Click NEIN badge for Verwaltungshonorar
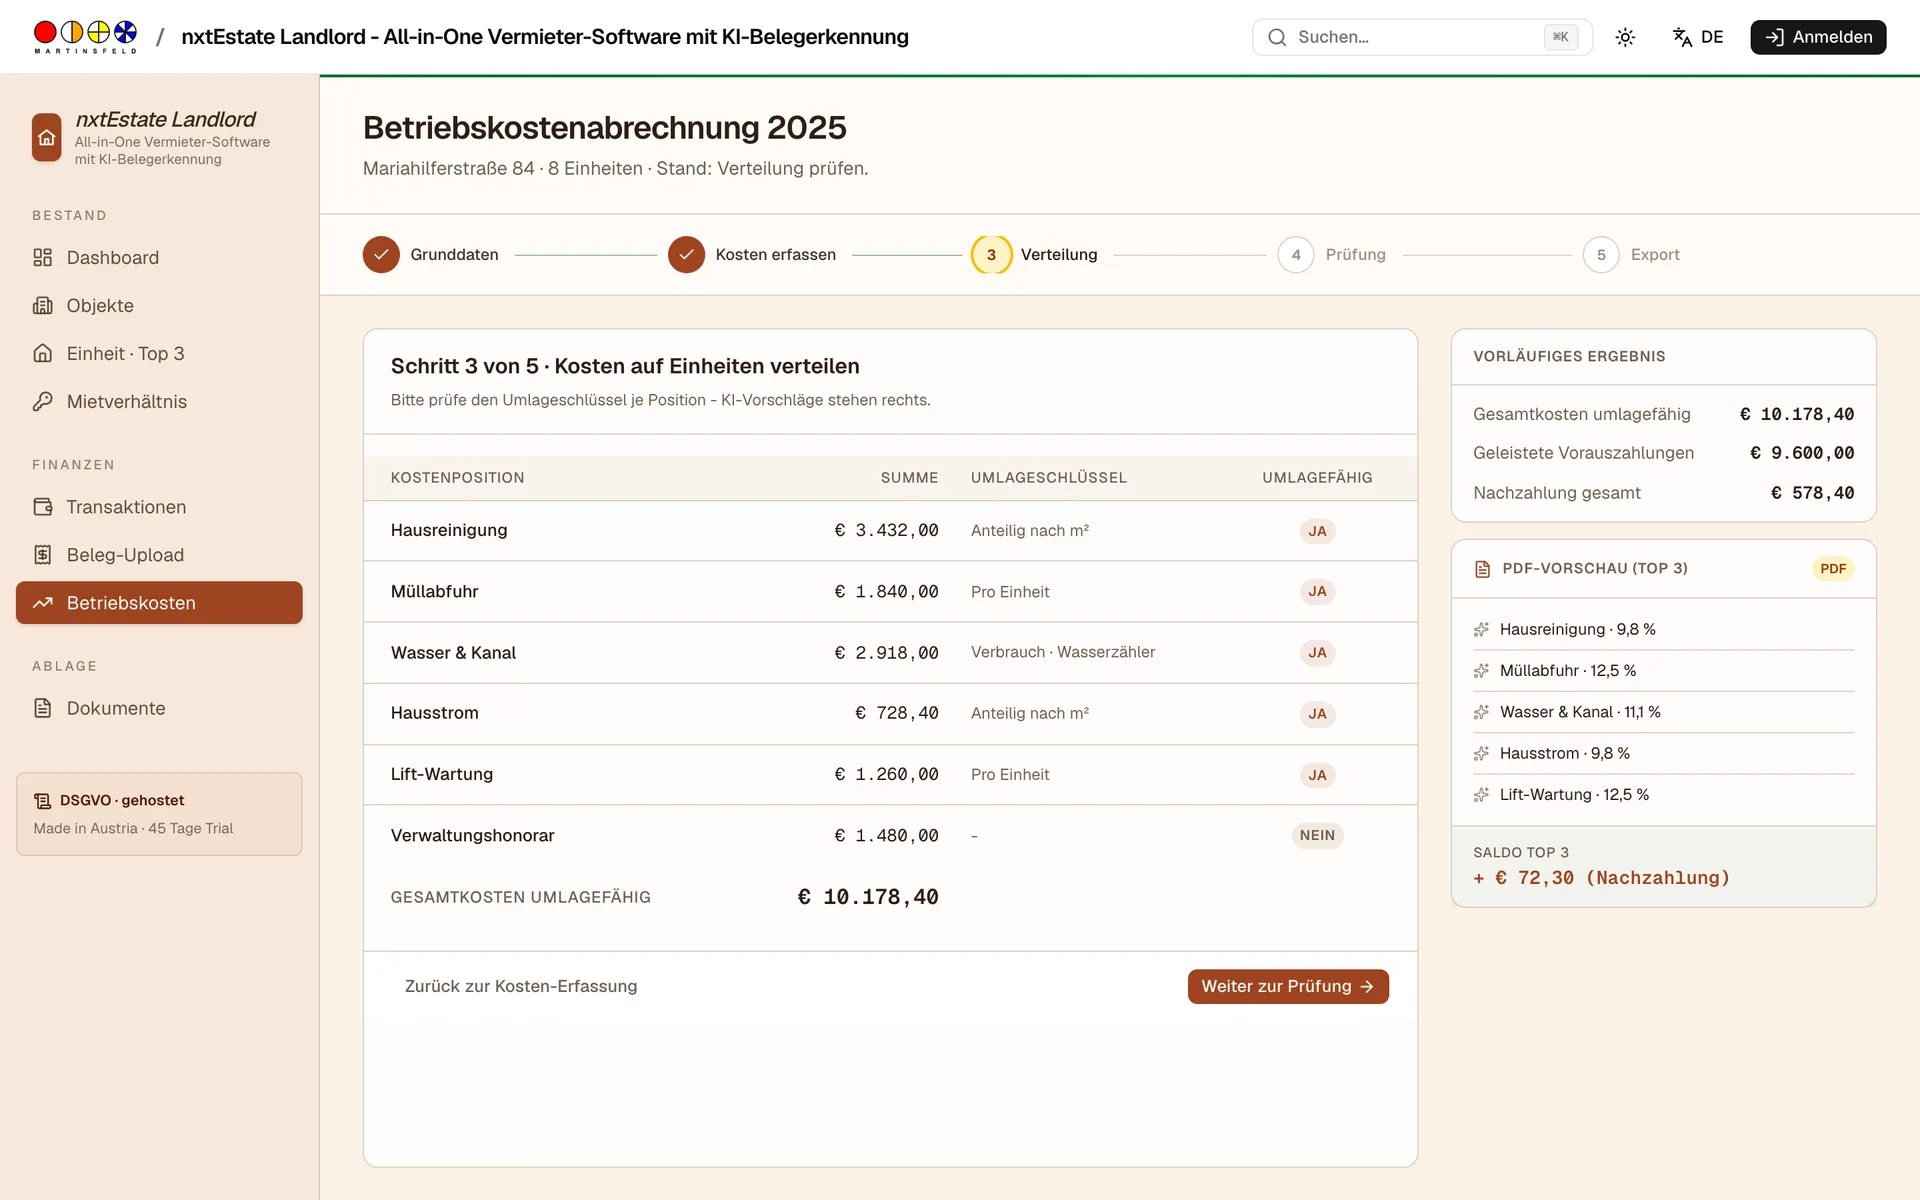1920x1200 pixels. [1317, 836]
